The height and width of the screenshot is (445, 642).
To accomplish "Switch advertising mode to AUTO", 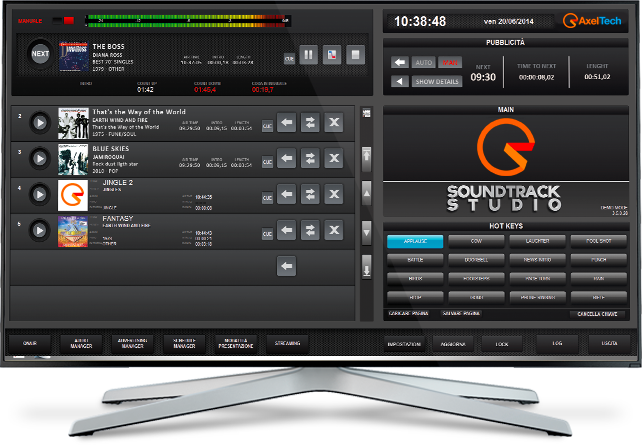I will [424, 62].
